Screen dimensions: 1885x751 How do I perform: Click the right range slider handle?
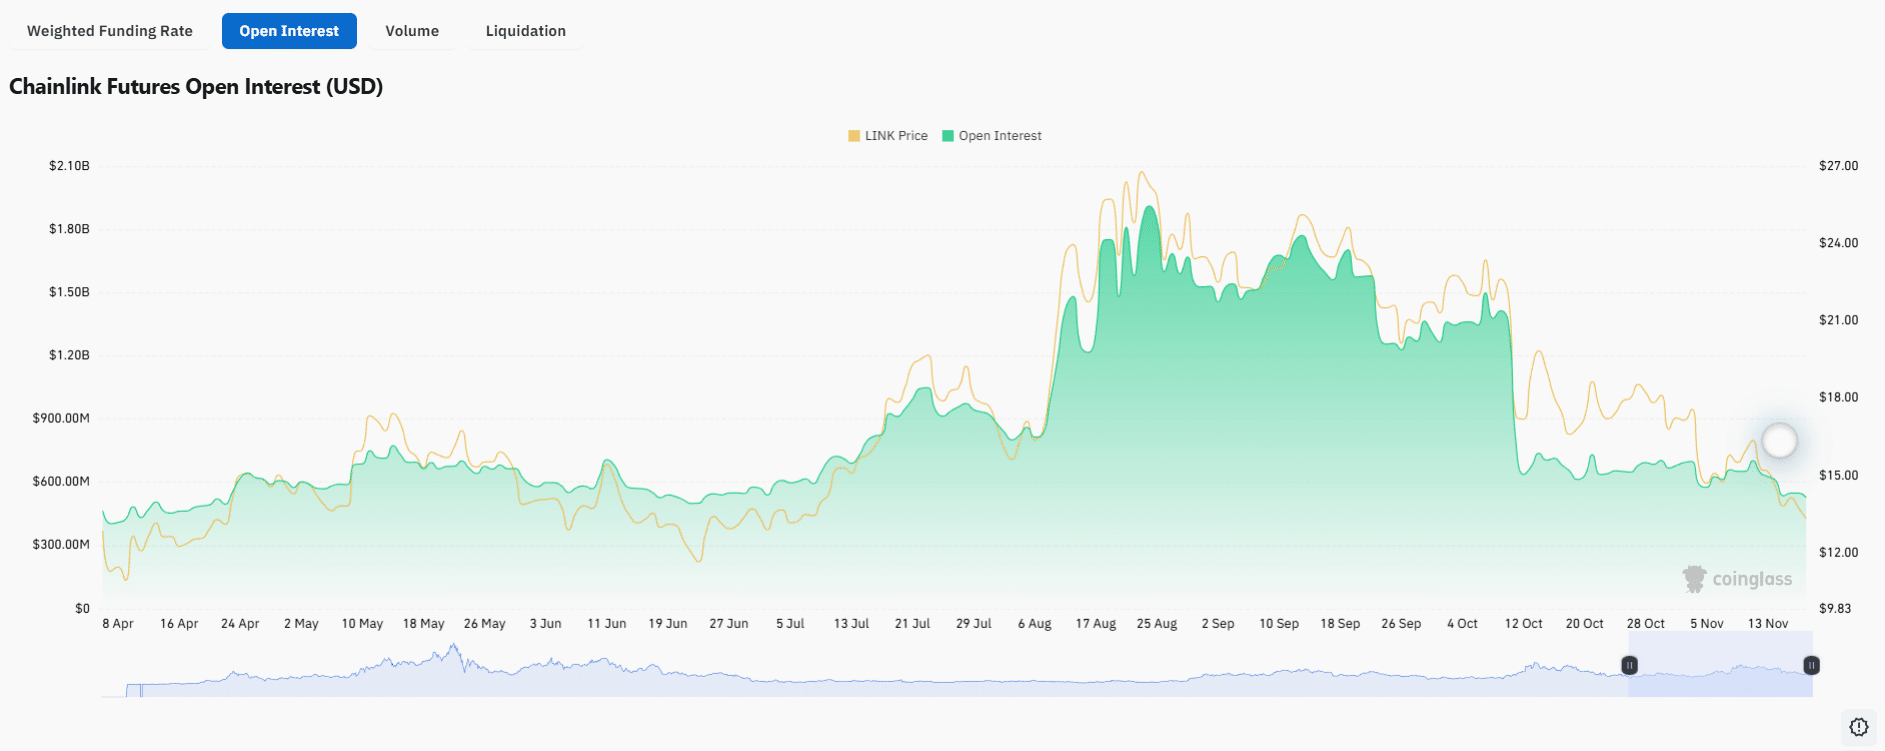click(x=1811, y=665)
